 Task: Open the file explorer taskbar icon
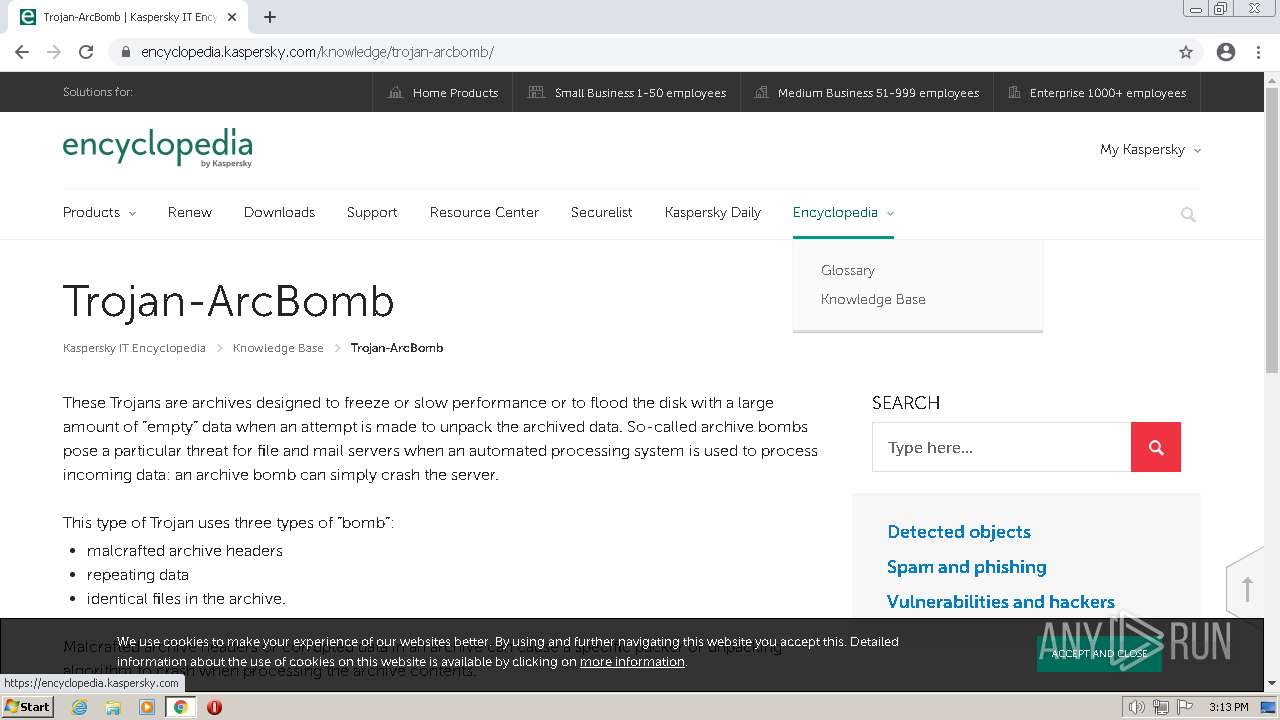click(113, 707)
